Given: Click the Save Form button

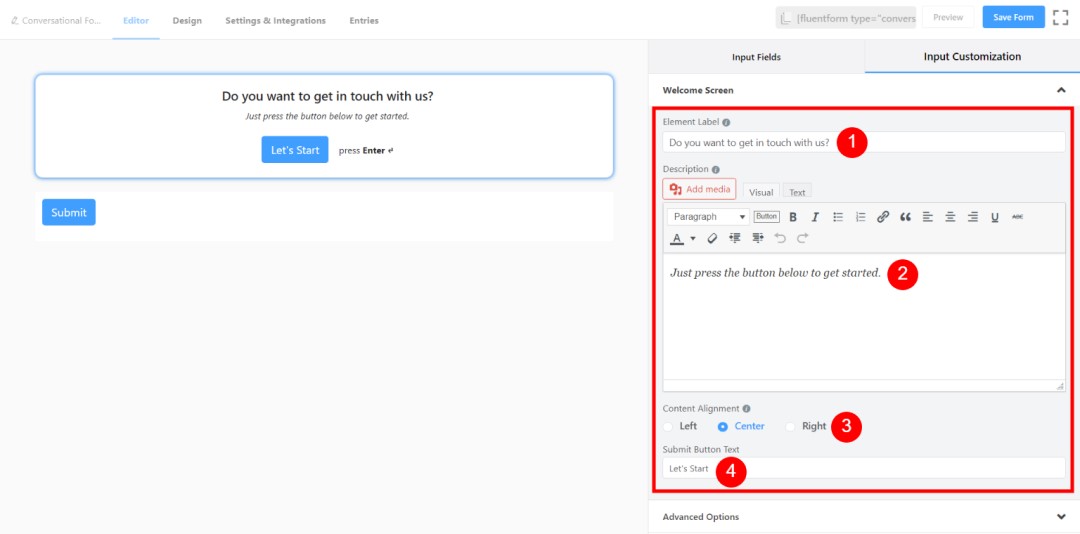Looking at the screenshot, I should pyautogui.click(x=1013, y=17).
